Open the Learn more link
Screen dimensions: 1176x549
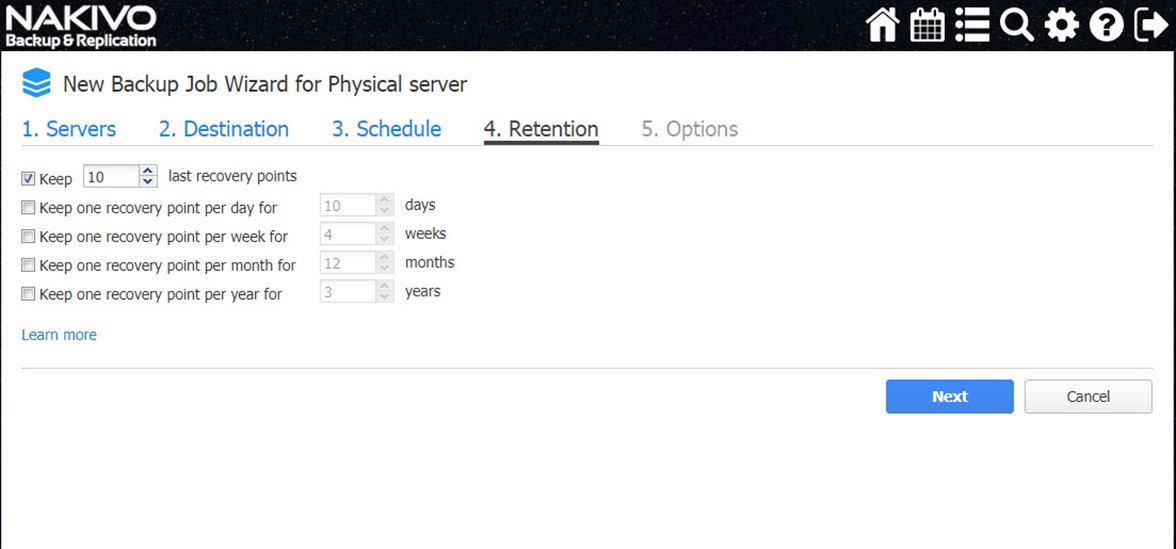[59, 334]
